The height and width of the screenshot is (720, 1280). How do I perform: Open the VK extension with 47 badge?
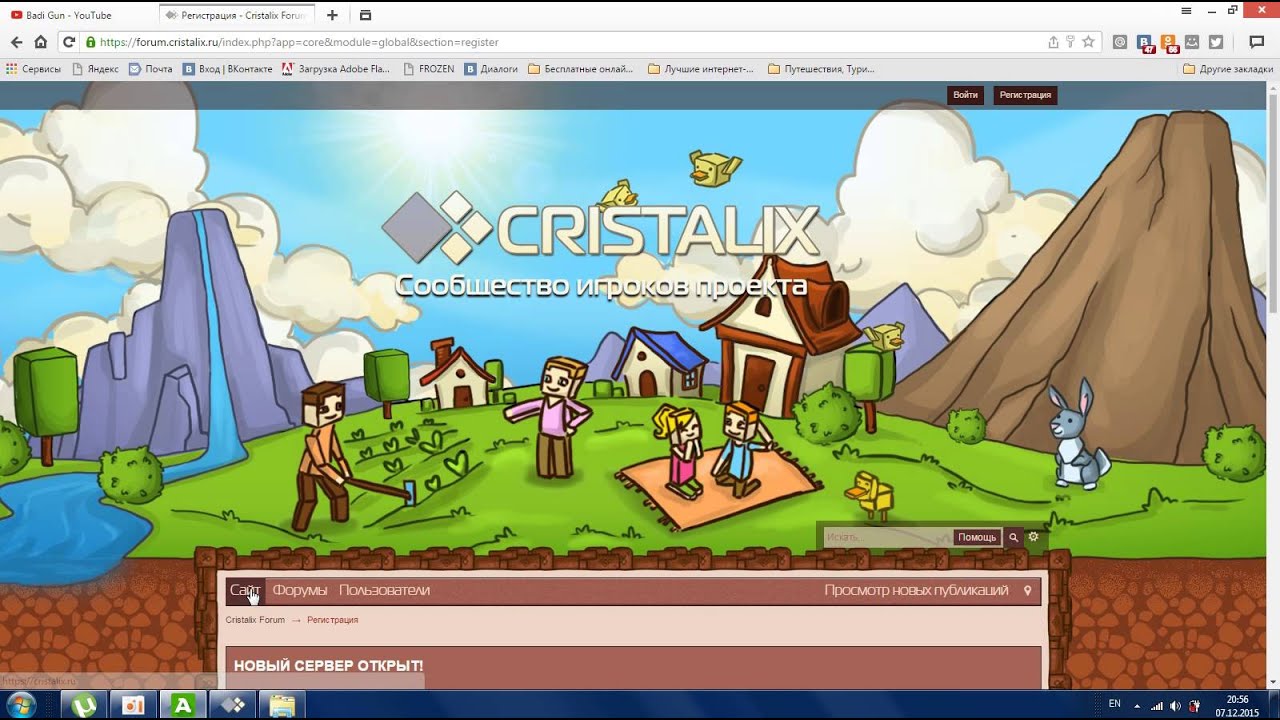coord(1145,43)
